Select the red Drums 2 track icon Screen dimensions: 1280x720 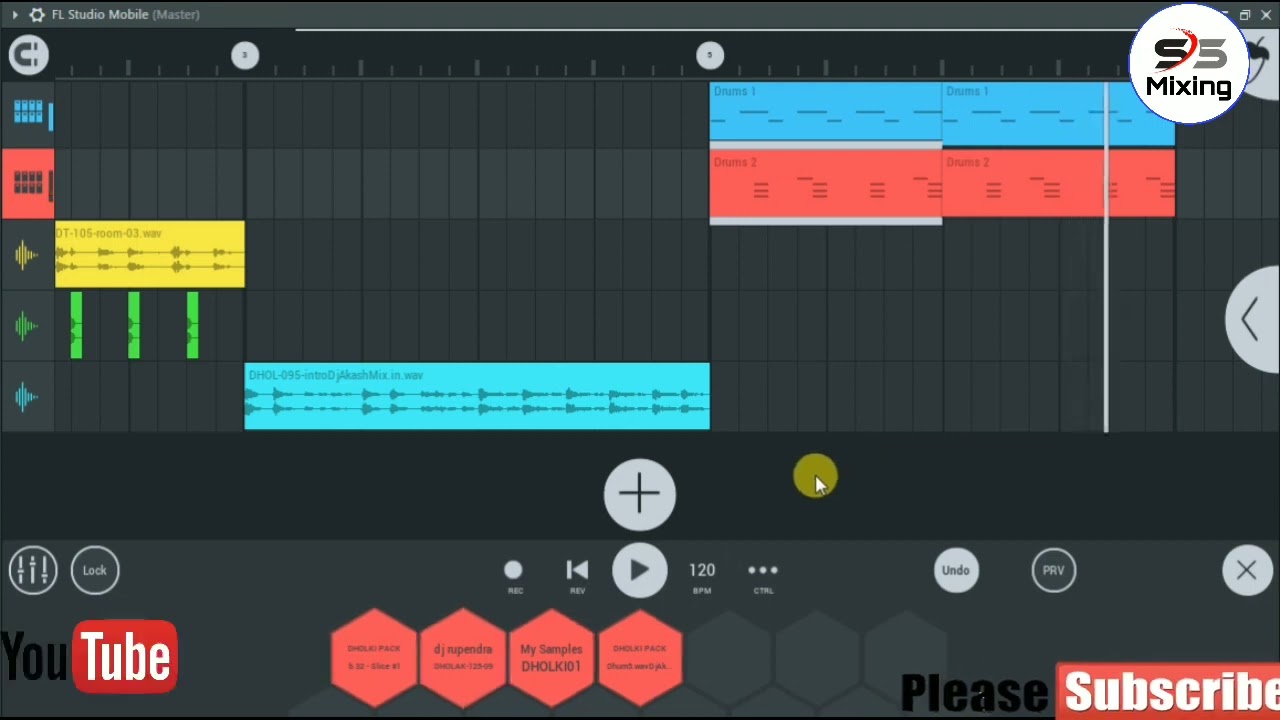[27, 184]
